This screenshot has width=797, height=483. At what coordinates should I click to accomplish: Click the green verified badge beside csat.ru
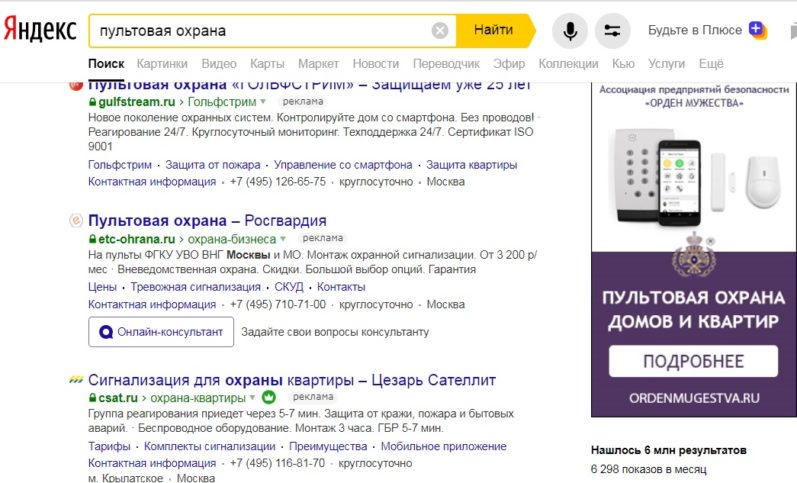pyautogui.click(x=268, y=397)
